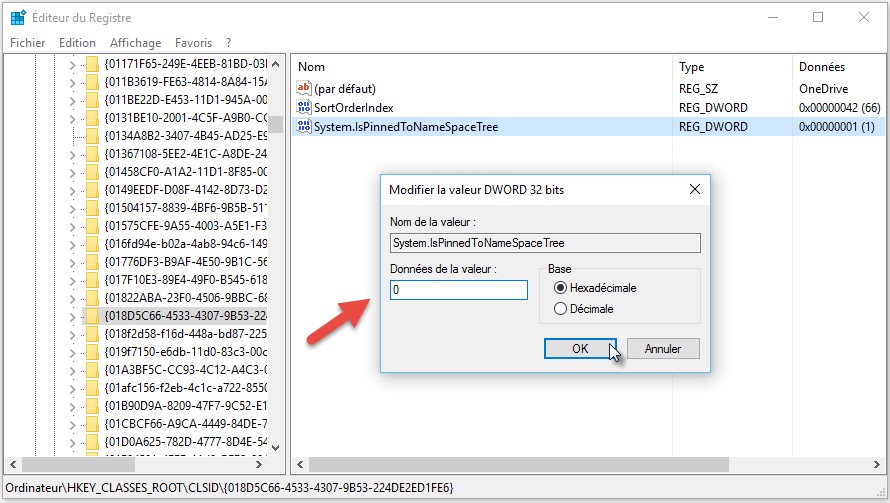Click the Registry Editor app icon in title bar

click(x=18, y=17)
